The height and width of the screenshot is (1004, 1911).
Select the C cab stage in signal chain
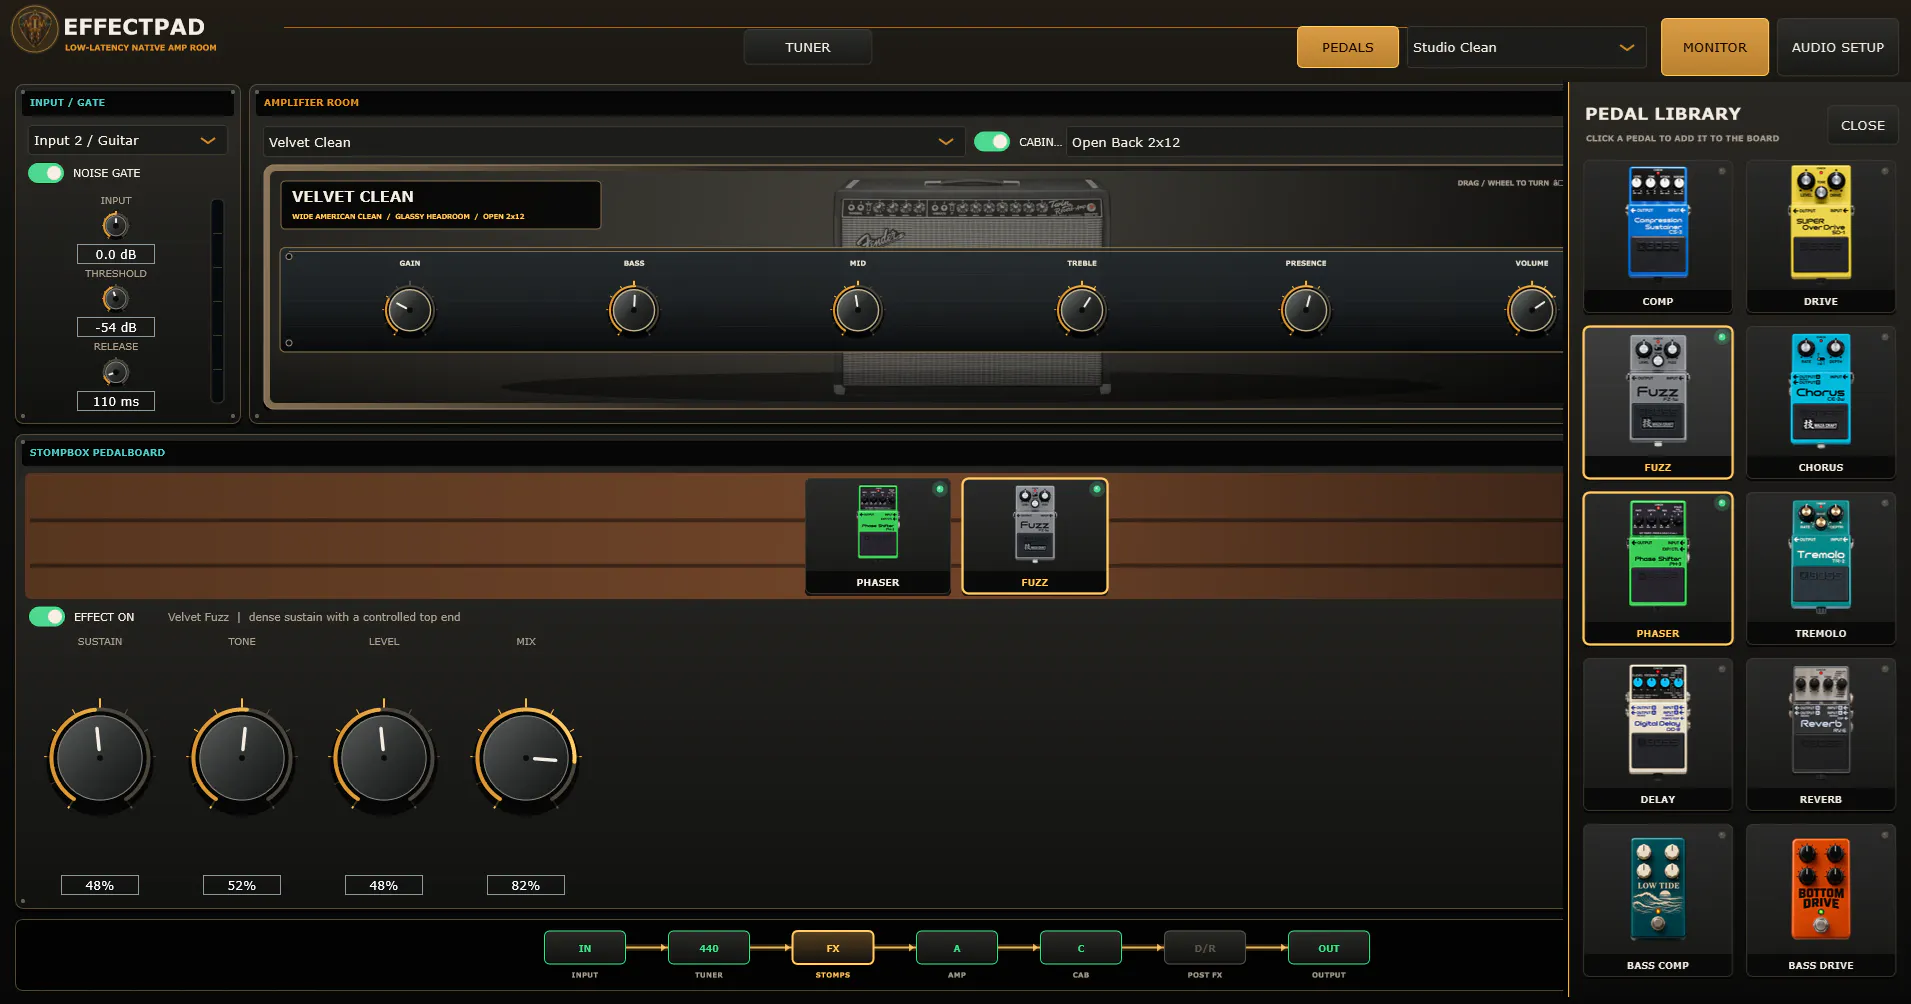point(1081,948)
